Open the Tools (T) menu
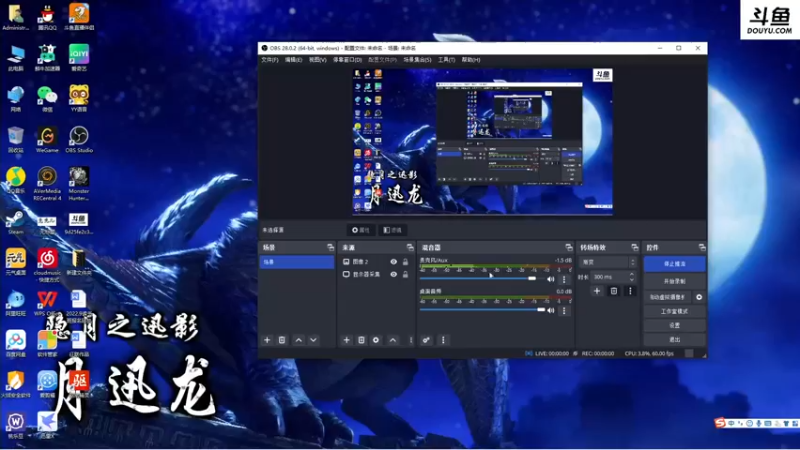This screenshot has height=450, width=800. coord(446,60)
